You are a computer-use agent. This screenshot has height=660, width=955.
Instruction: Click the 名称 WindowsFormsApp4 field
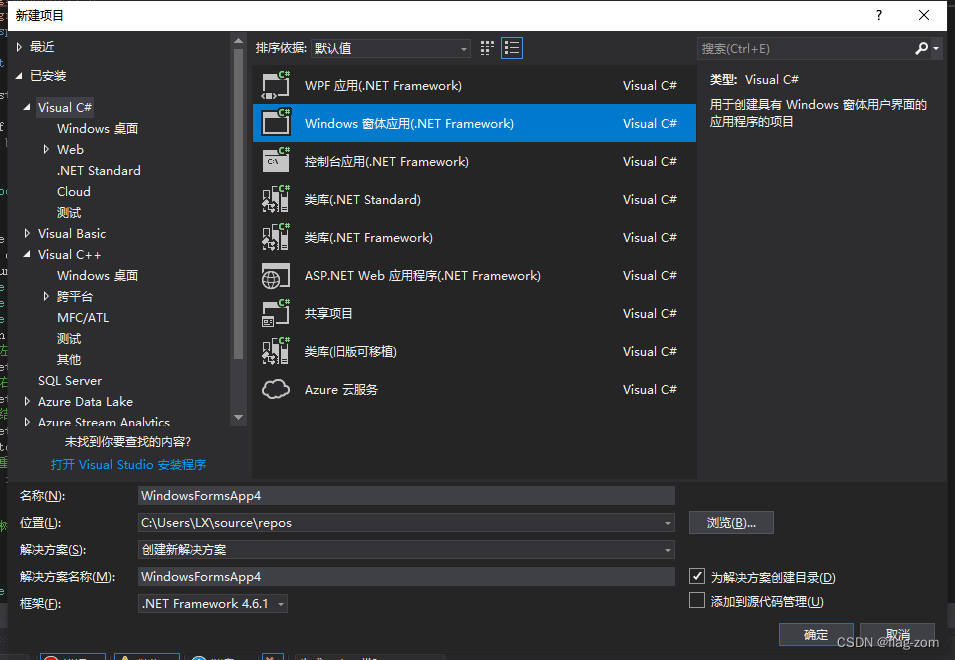pyautogui.click(x=406, y=496)
